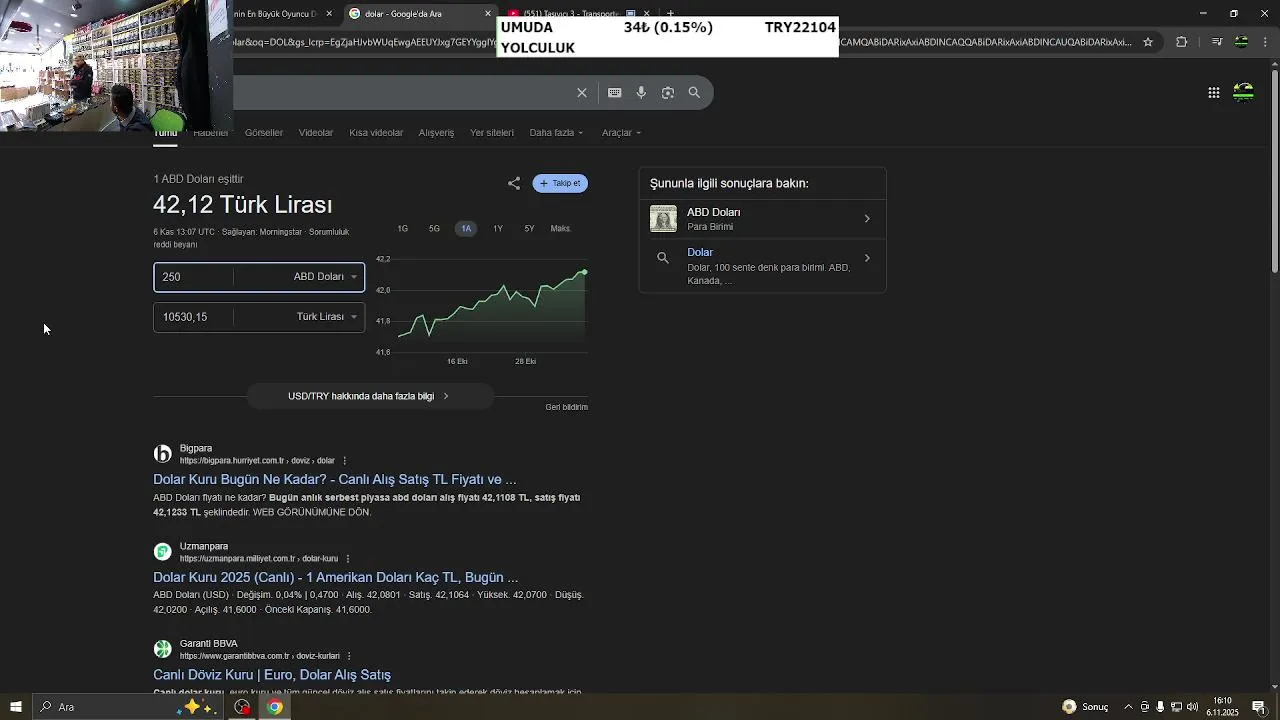Switch to the Taşıyıcı 3 YouTube tab
This screenshot has width=1280, height=720.
580,14
